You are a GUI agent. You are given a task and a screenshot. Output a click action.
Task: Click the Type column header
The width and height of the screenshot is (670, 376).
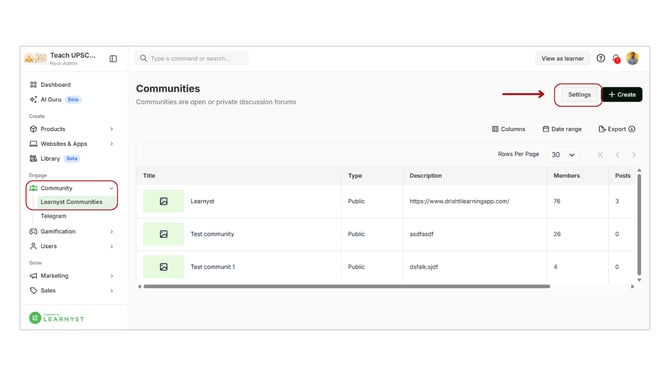point(355,176)
